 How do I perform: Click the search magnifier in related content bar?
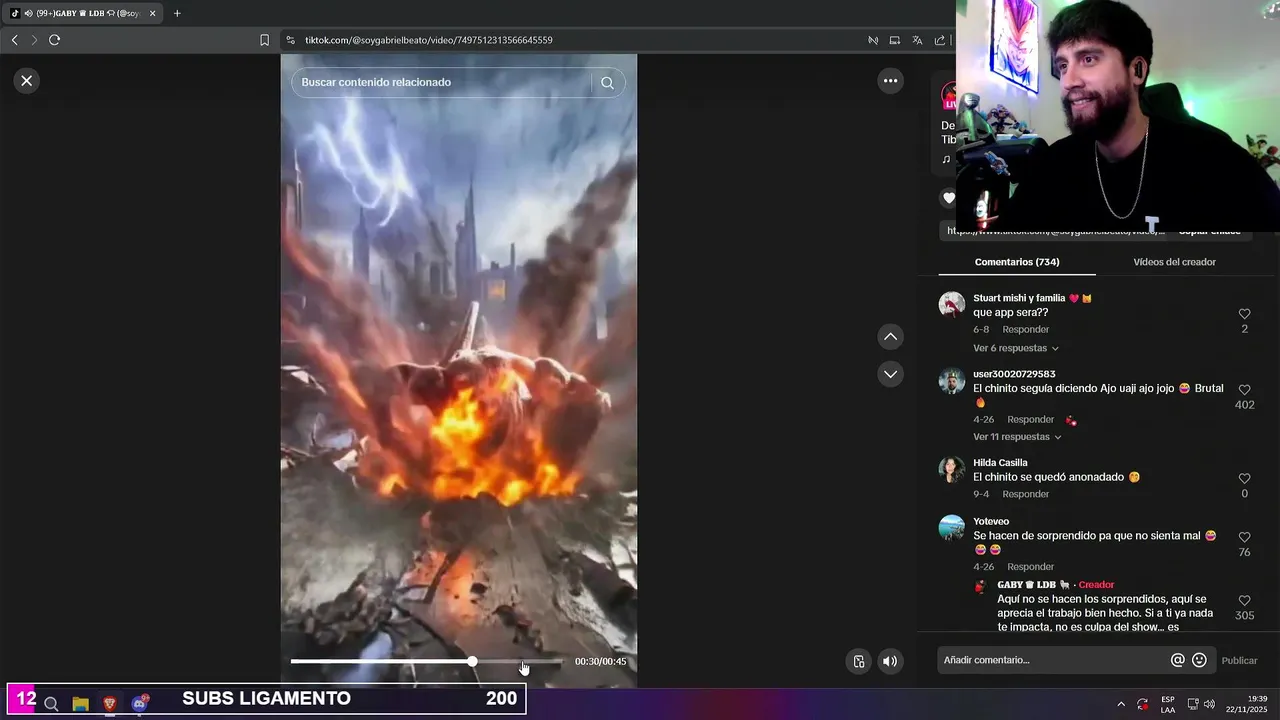click(607, 83)
